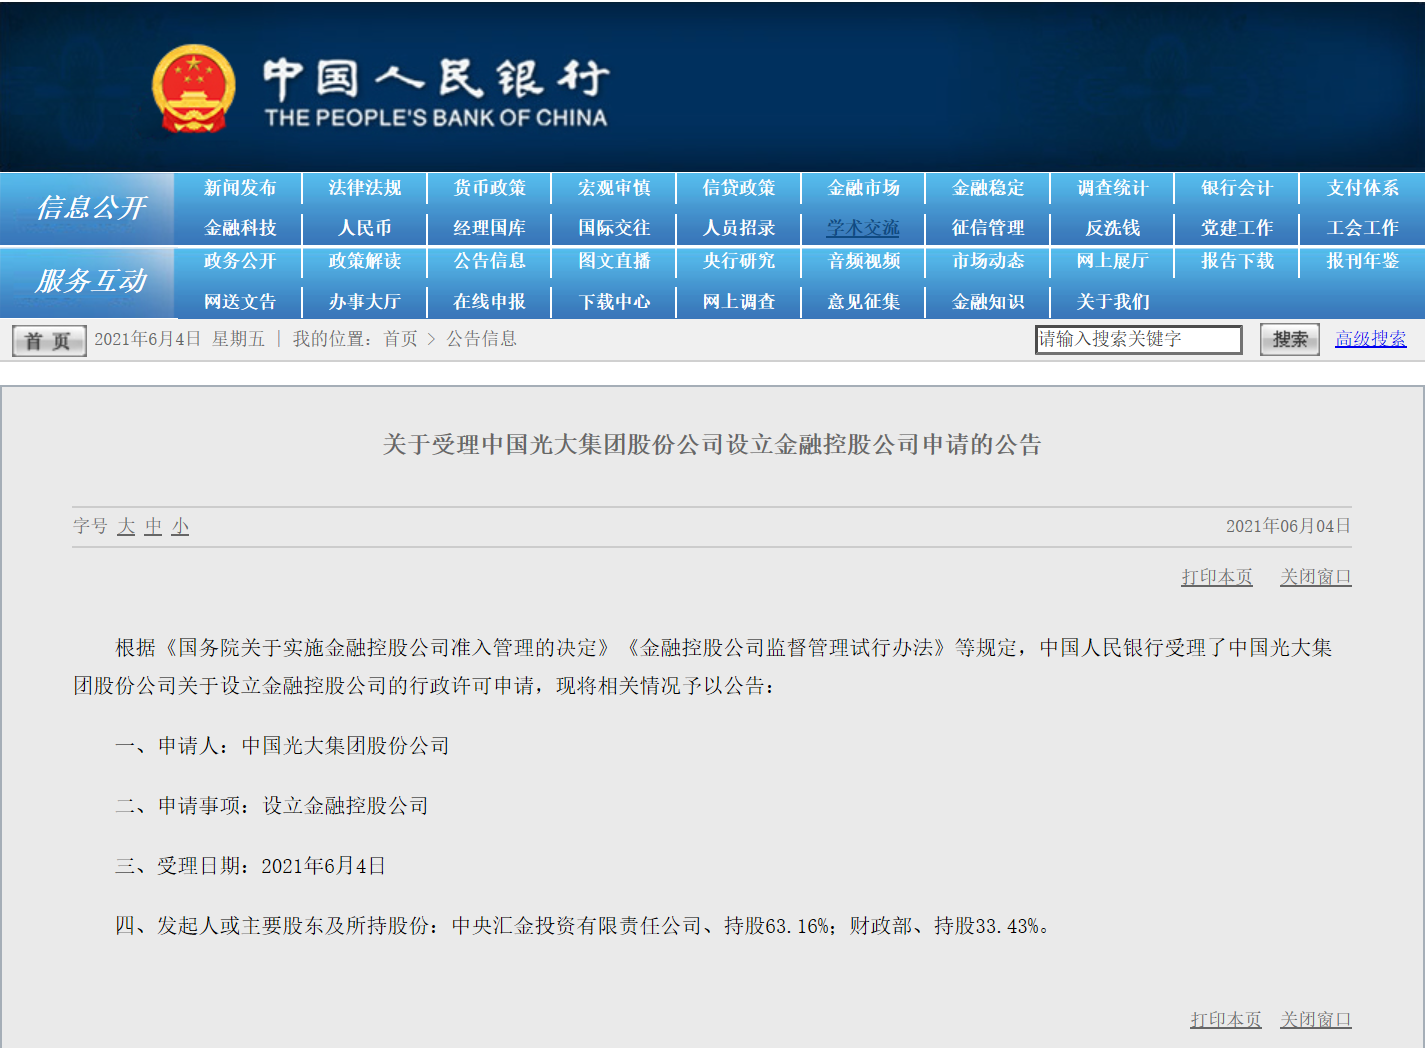This screenshot has width=1427, height=1048.
Task: Open the 货币政策 menu item
Action: (x=489, y=188)
